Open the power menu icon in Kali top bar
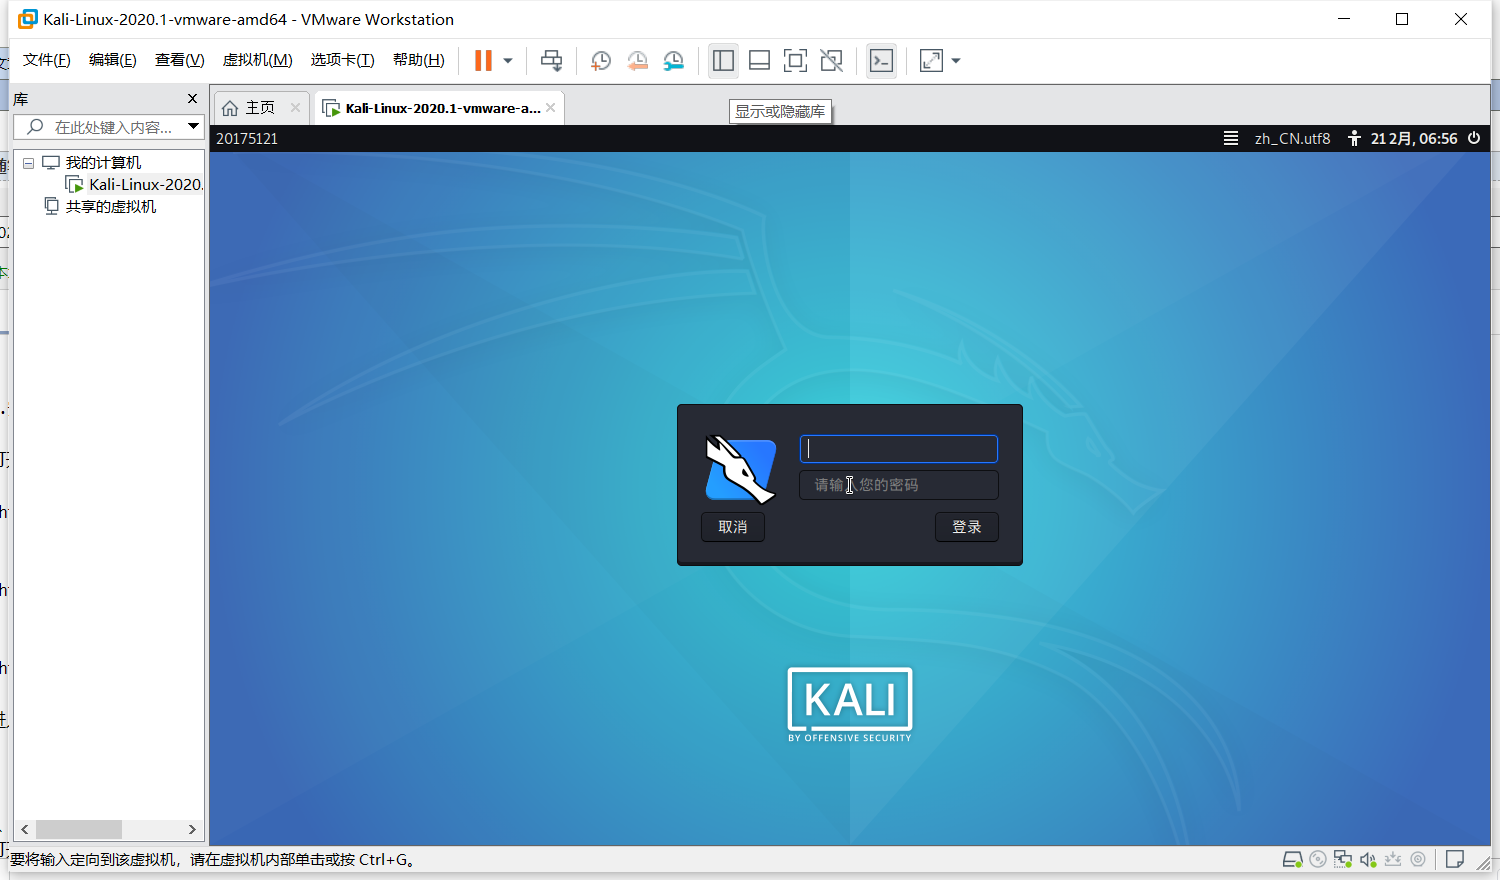1500x880 pixels. tap(1474, 138)
